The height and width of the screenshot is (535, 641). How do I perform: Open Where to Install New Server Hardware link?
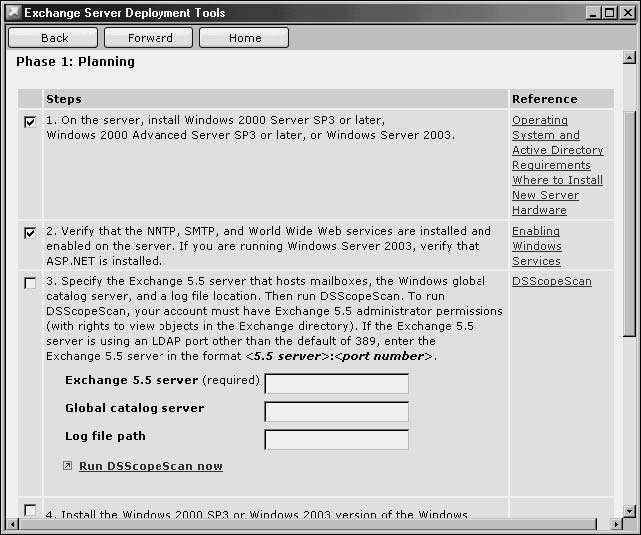coord(557,195)
